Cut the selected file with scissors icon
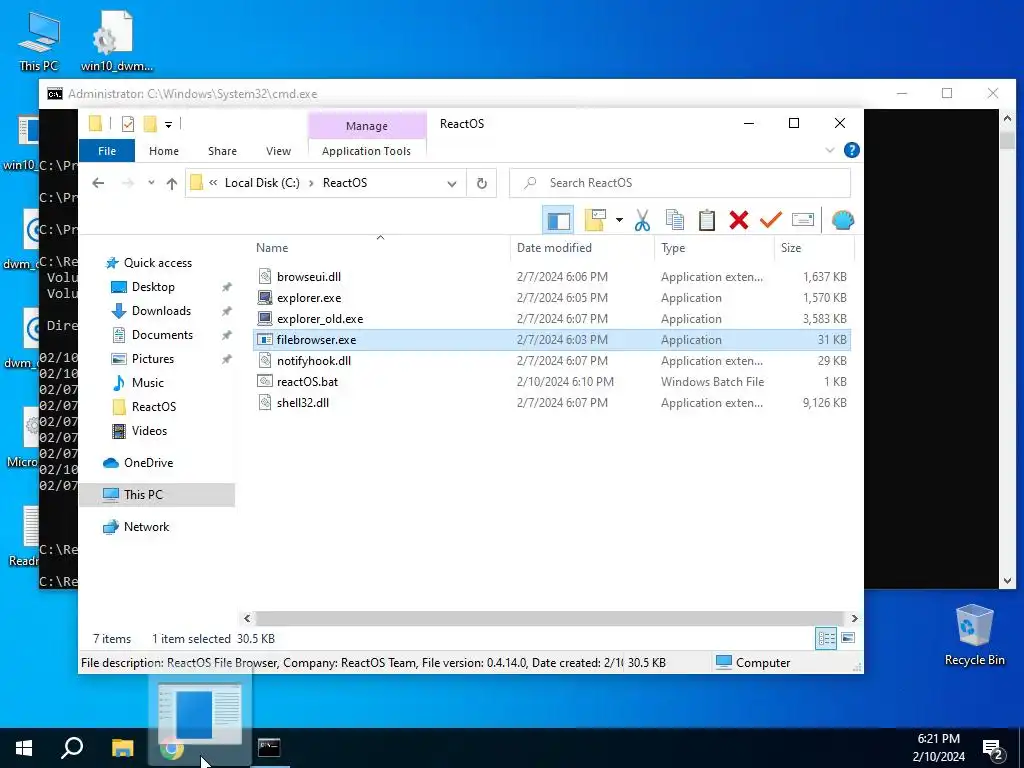This screenshot has height=768, width=1024. [642, 220]
